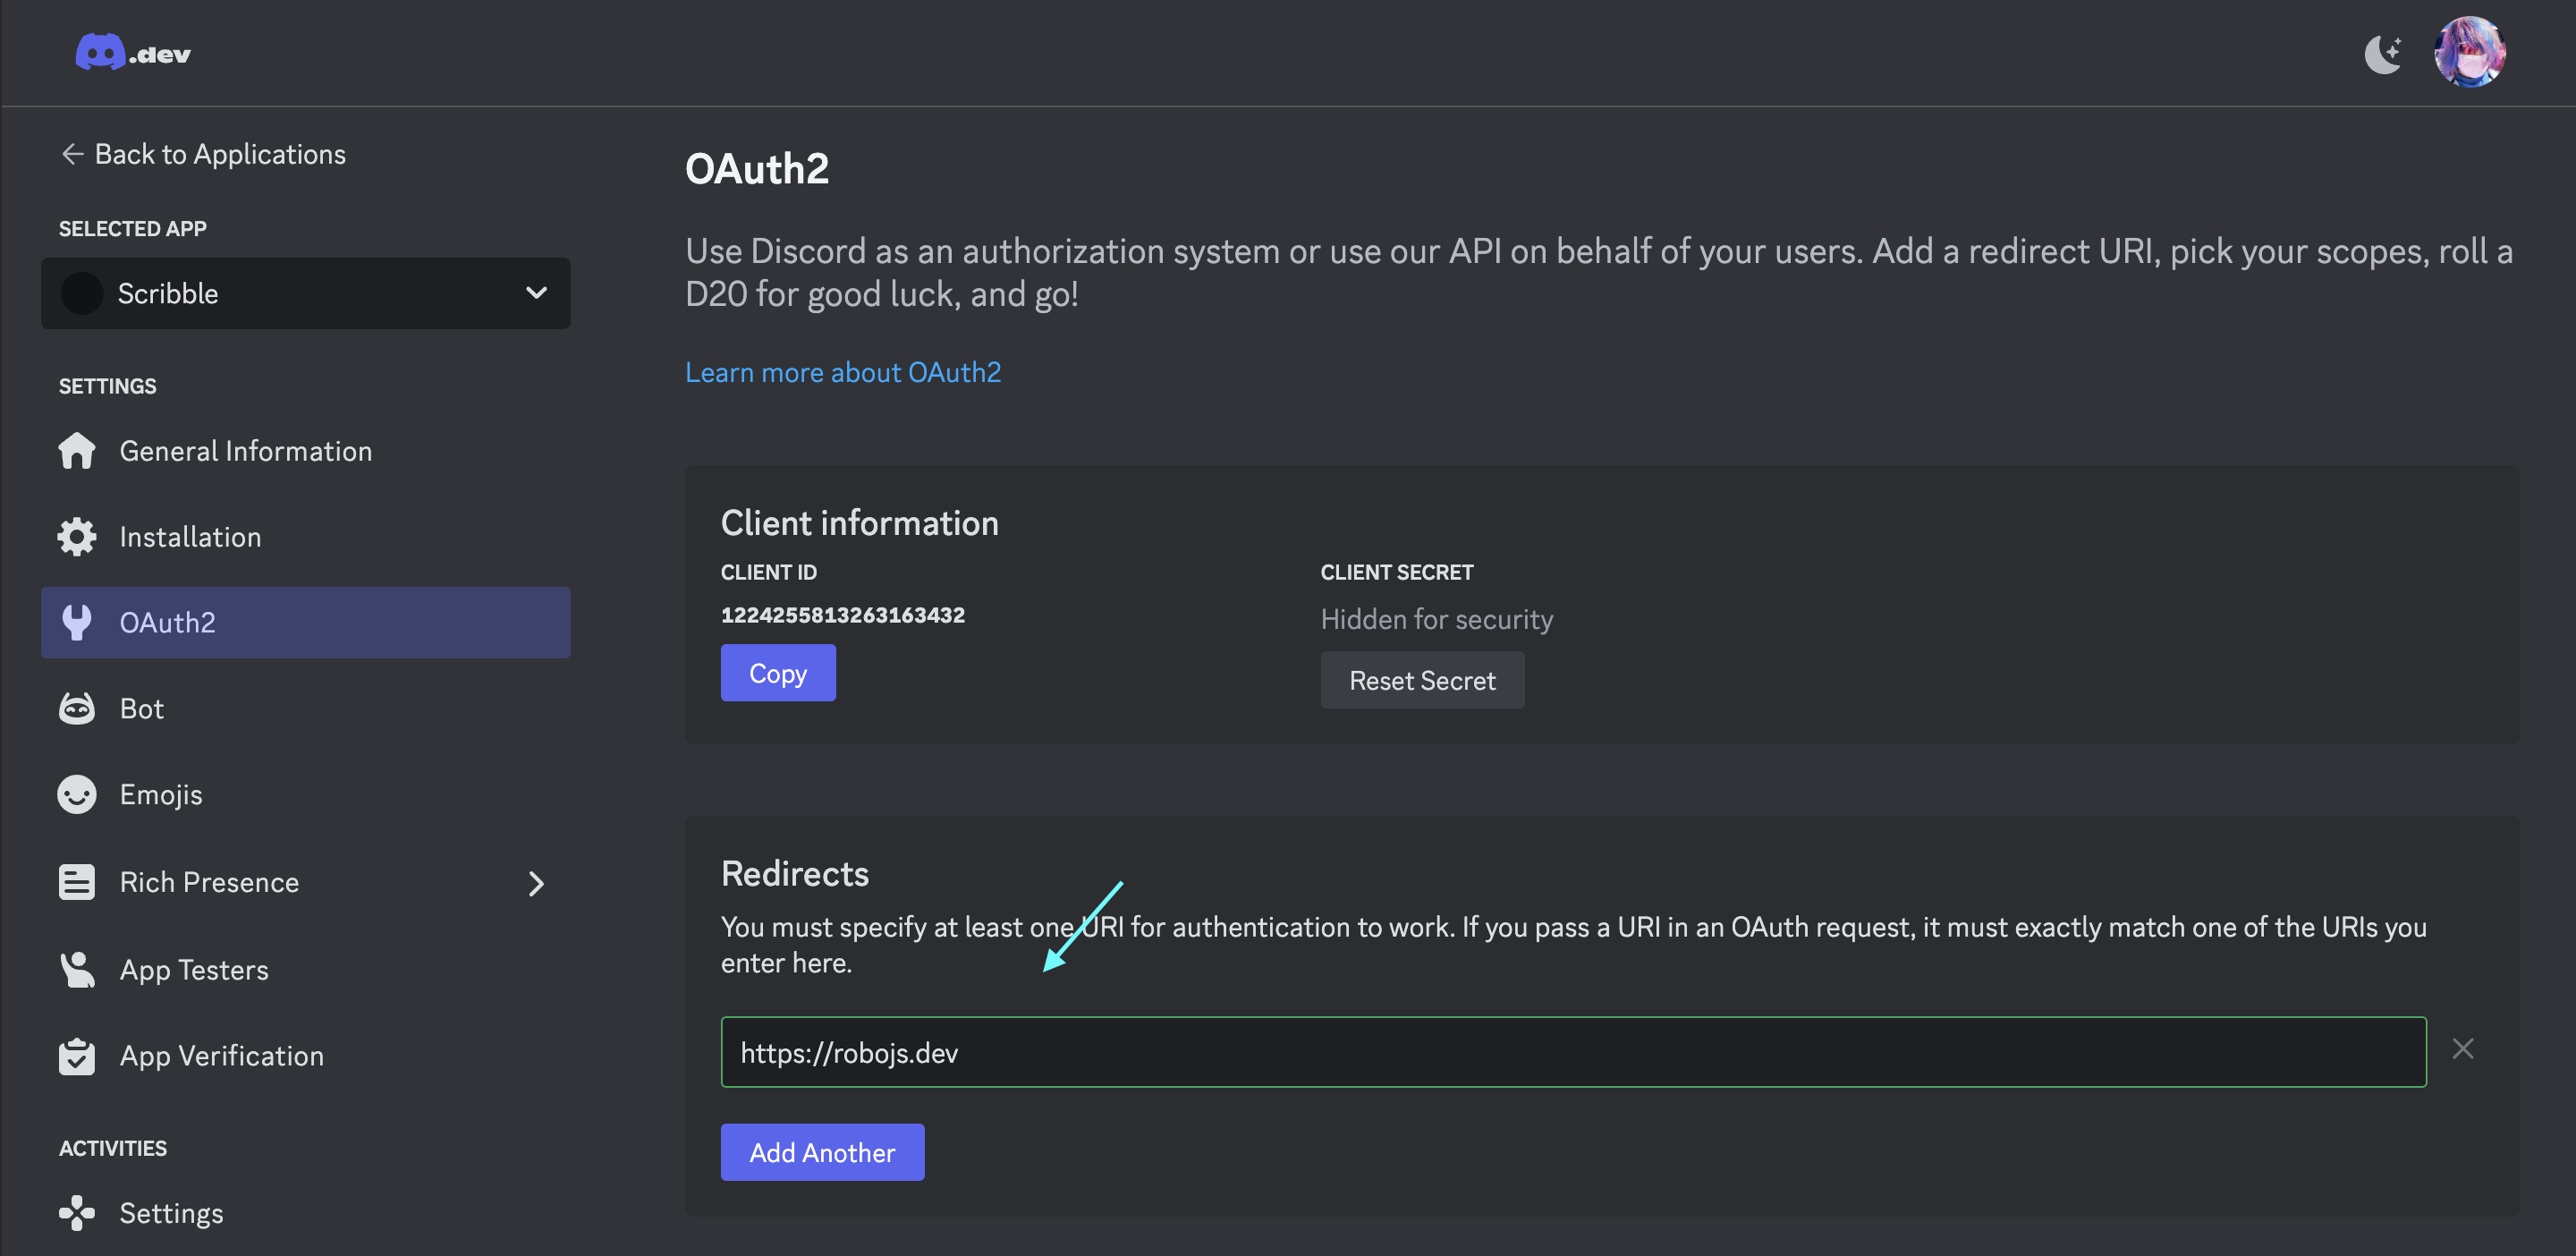
Task: Select the App Verification shield icon
Action: coord(77,1056)
